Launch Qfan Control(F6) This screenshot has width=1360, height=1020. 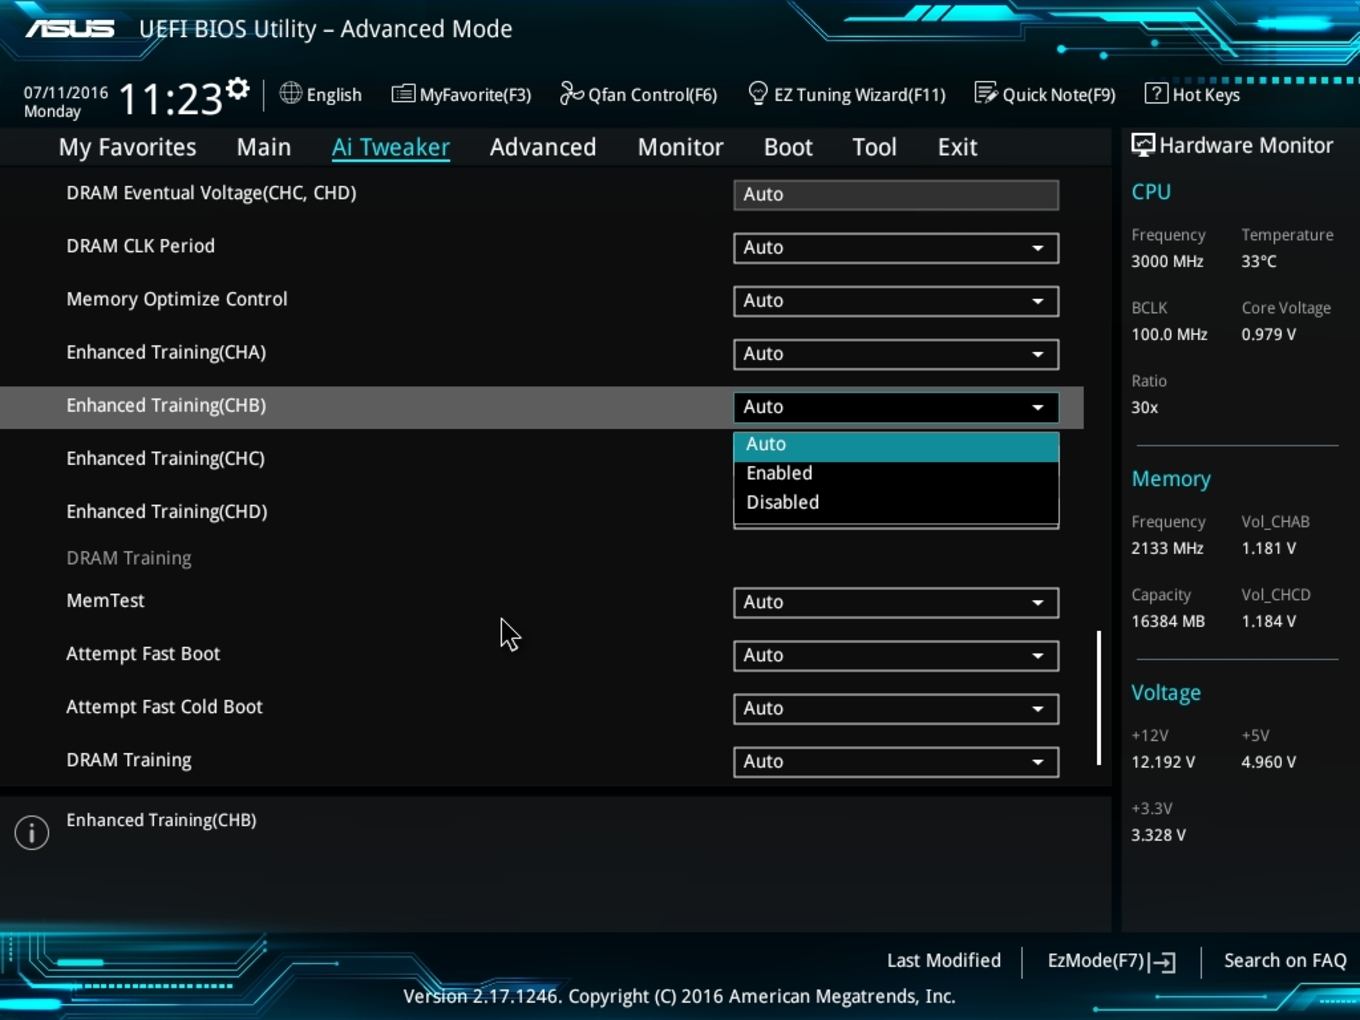tap(638, 94)
